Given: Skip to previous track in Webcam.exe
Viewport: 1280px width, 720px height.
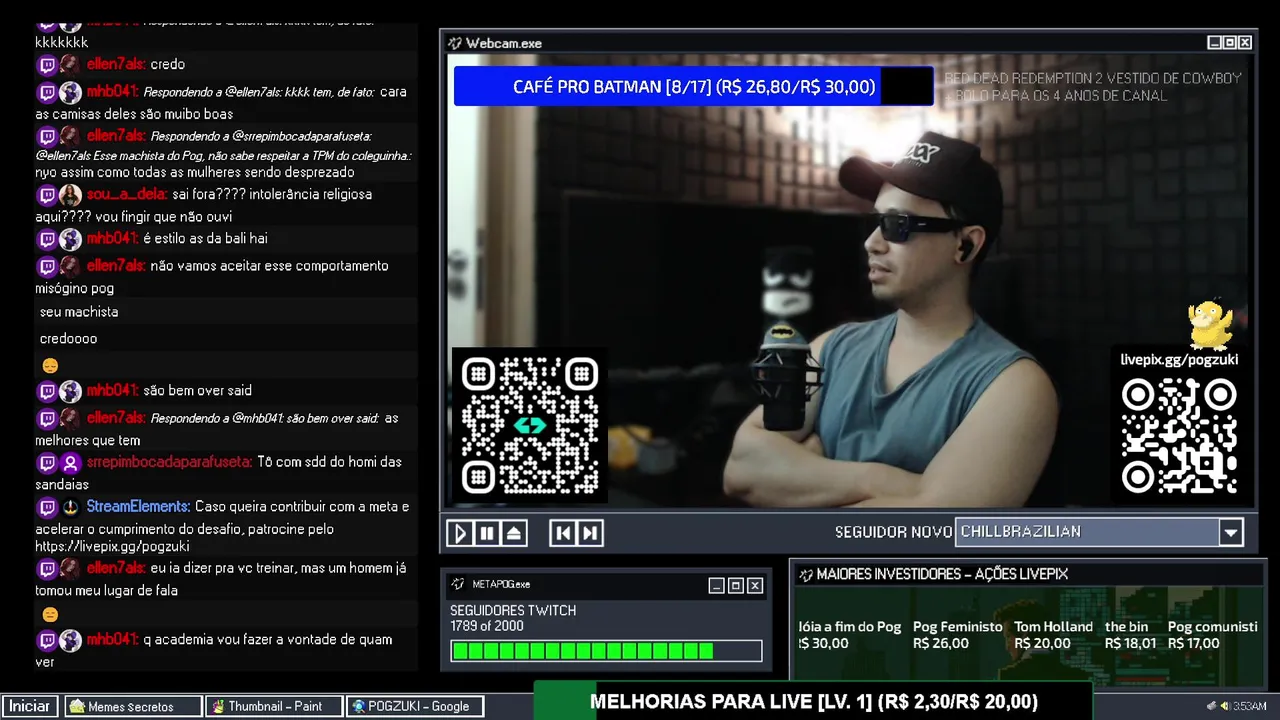Looking at the screenshot, I should click(563, 533).
